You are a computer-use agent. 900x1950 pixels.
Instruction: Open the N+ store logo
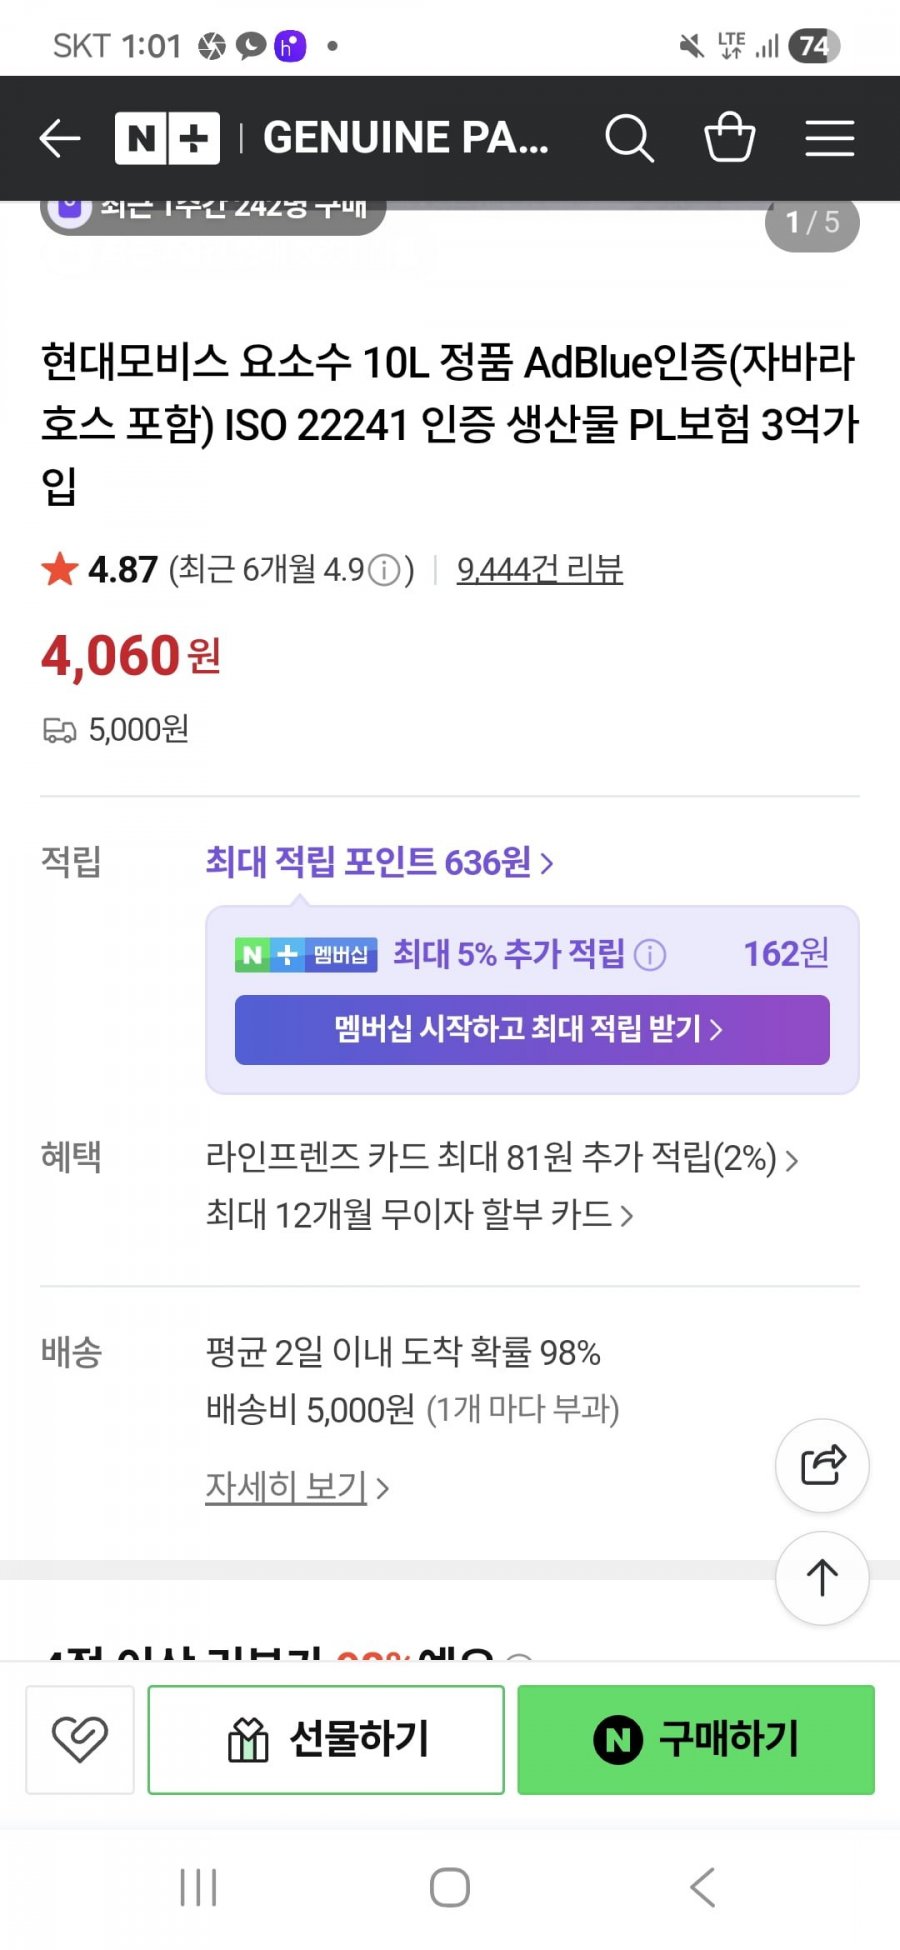[x=167, y=138]
